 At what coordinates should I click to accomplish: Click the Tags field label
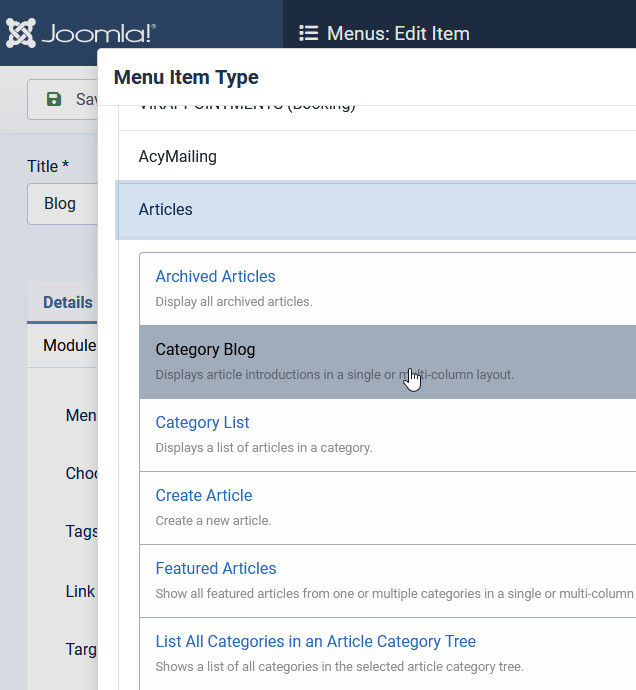(81, 531)
